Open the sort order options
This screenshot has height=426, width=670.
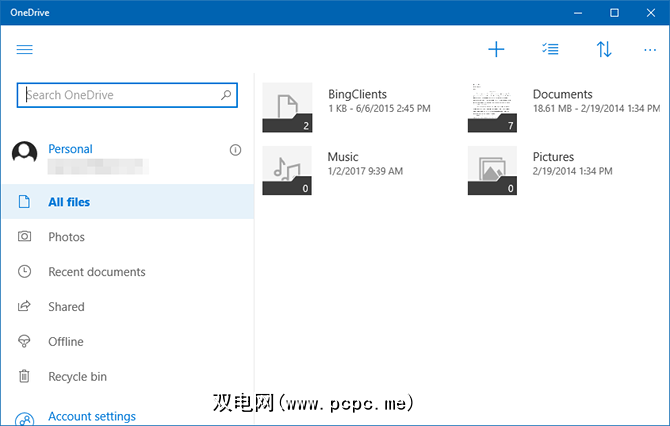pos(604,49)
